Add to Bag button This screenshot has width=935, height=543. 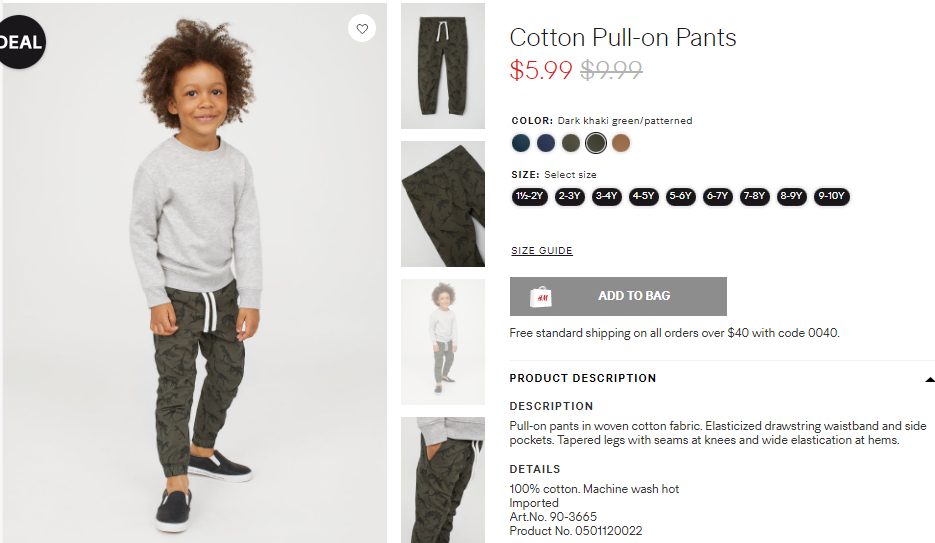click(x=618, y=296)
